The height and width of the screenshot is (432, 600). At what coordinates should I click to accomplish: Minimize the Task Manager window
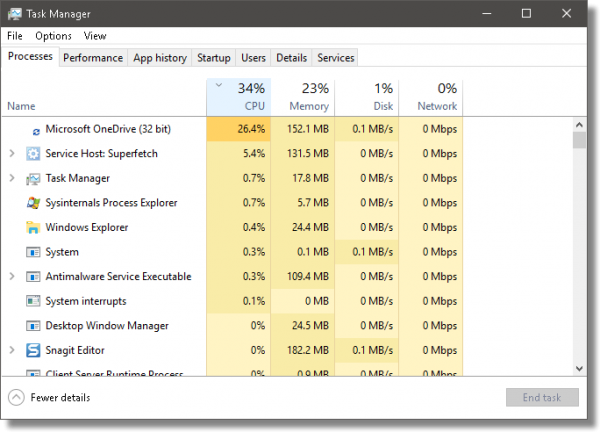[487, 14]
